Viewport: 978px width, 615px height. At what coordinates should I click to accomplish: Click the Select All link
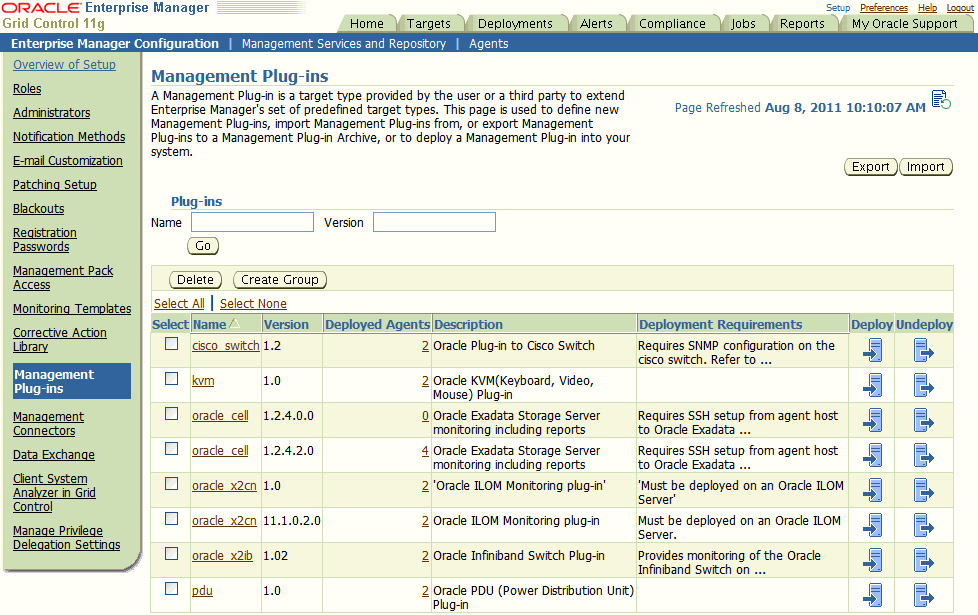[x=179, y=304]
